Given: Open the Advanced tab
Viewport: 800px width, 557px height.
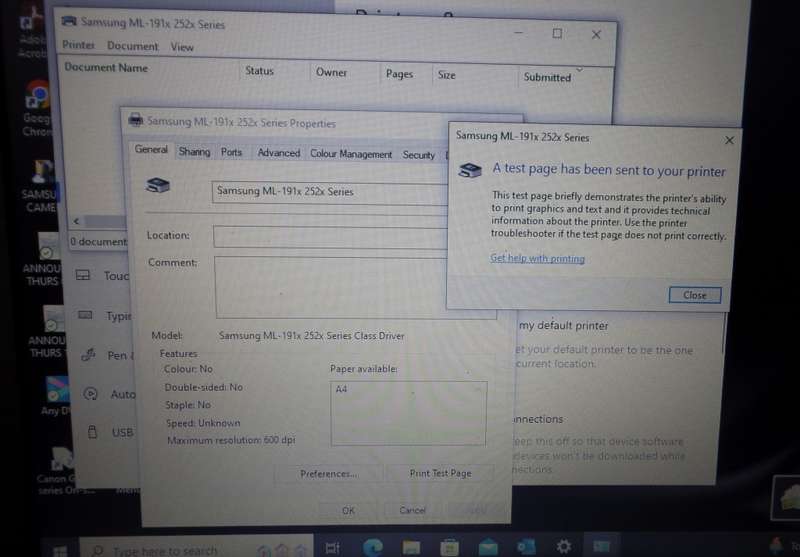Looking at the screenshot, I should (x=279, y=153).
